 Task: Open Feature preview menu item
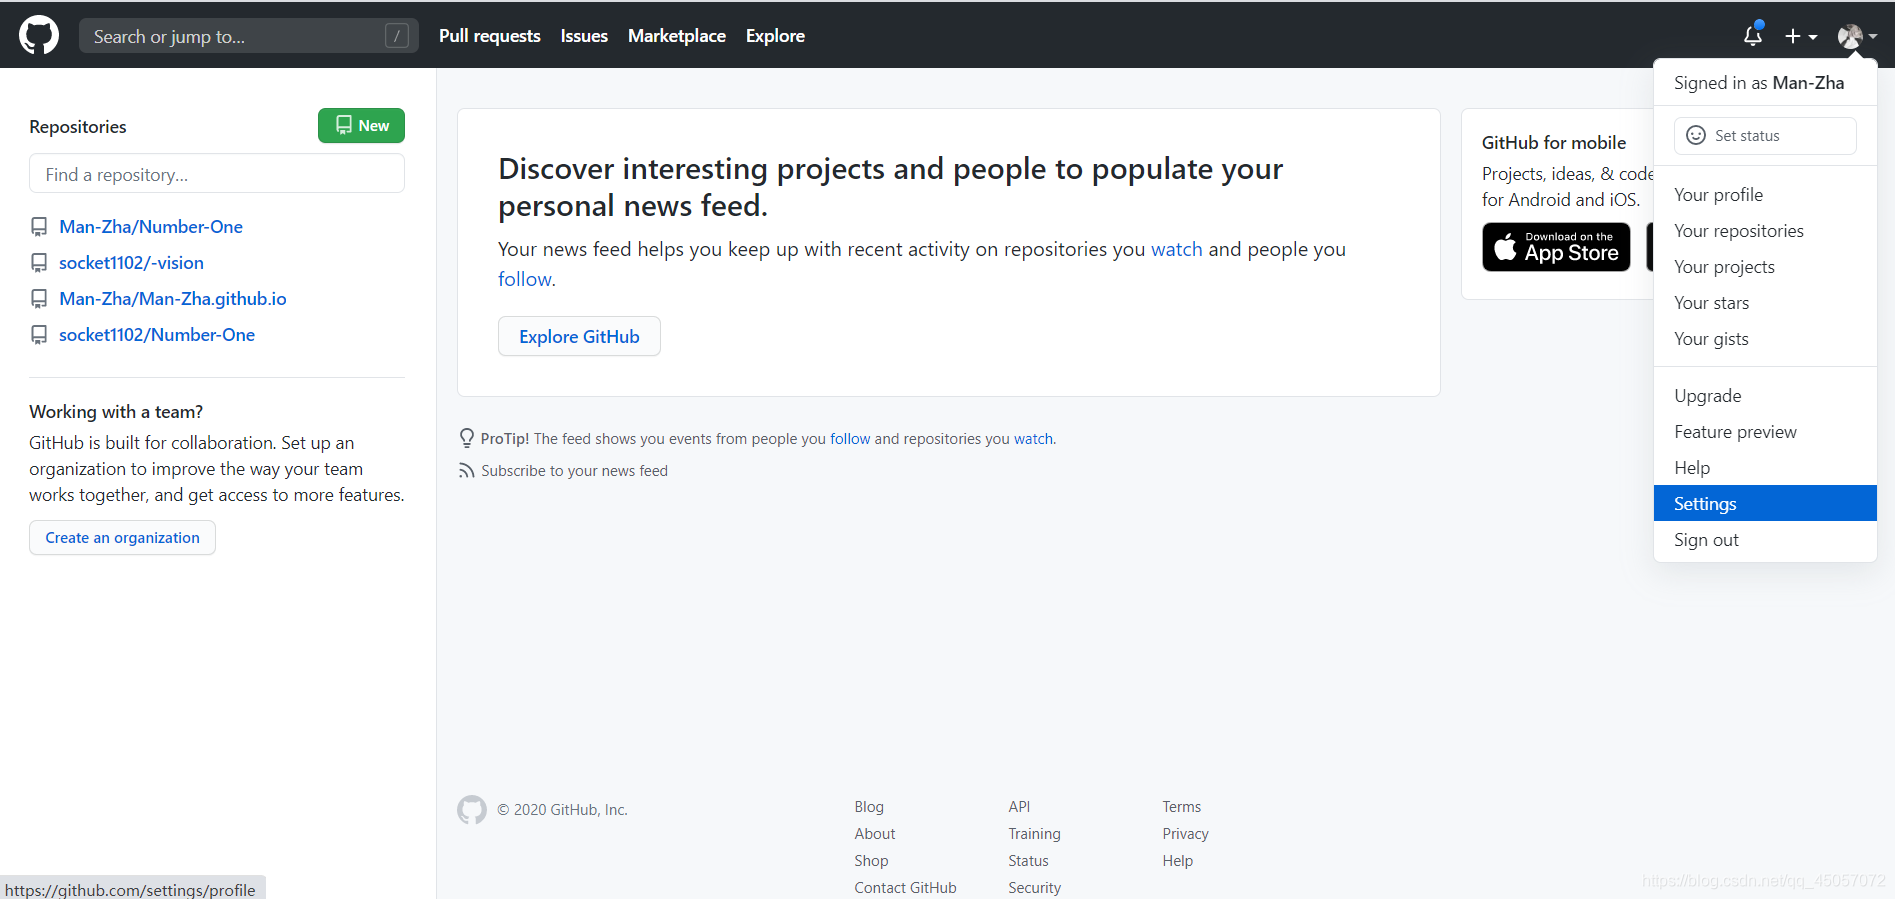click(x=1765, y=432)
